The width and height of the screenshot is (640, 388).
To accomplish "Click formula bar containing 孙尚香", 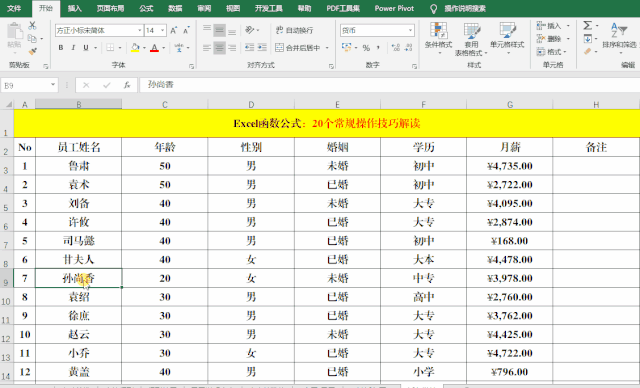I will pyautogui.click(x=389, y=85).
